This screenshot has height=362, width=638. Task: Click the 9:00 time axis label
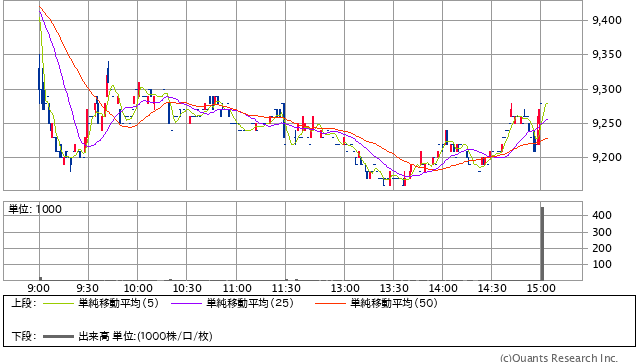tap(39, 288)
